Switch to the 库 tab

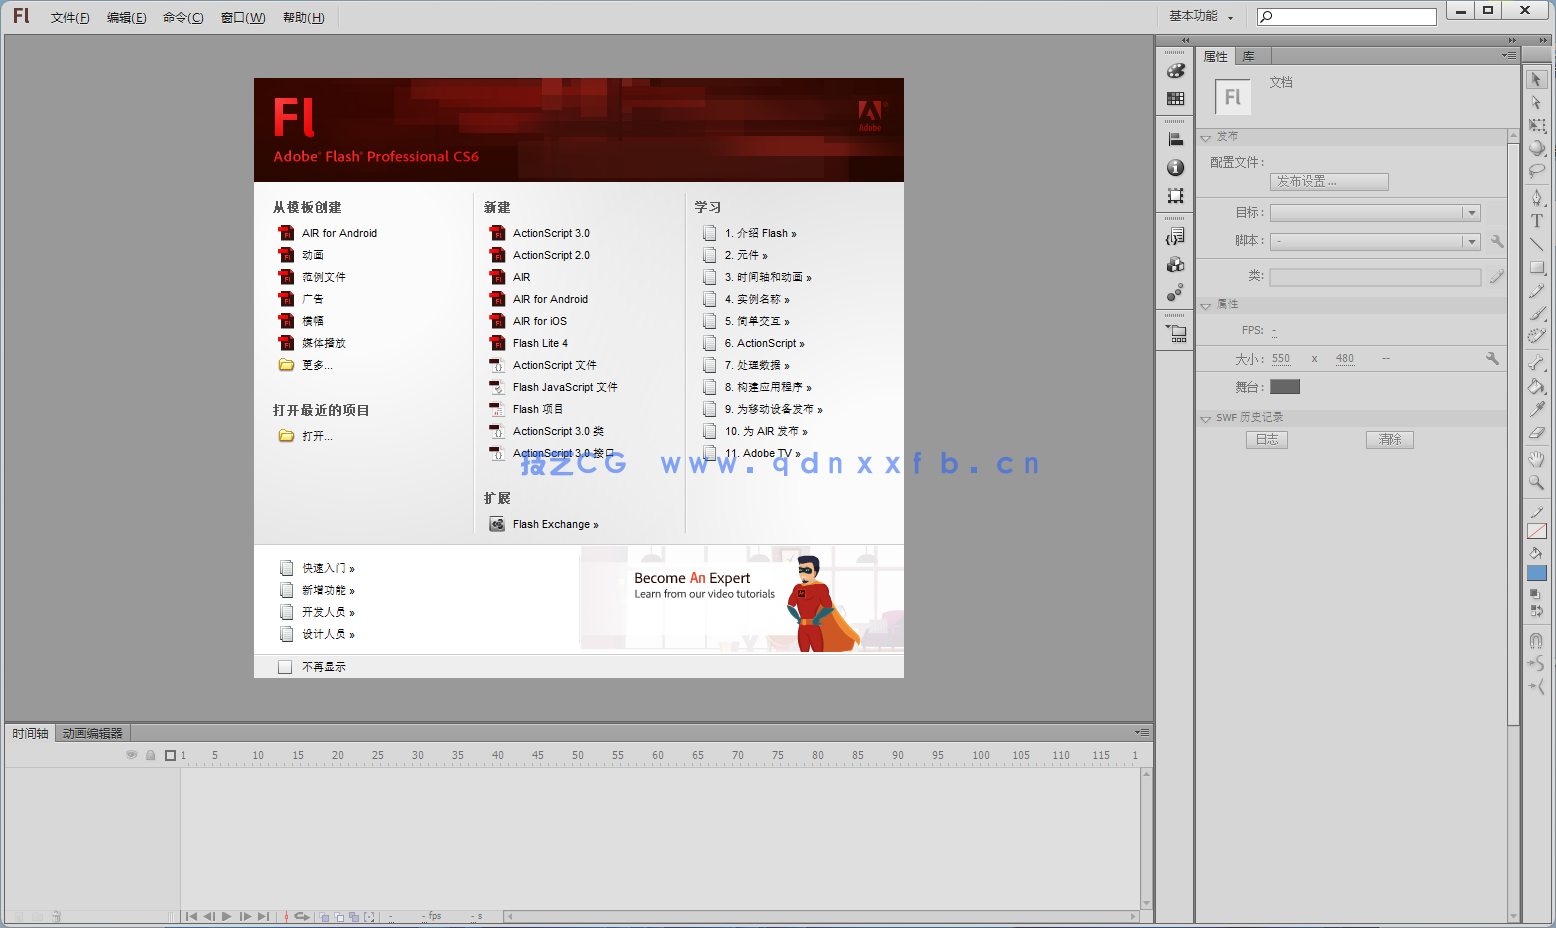(x=1250, y=56)
